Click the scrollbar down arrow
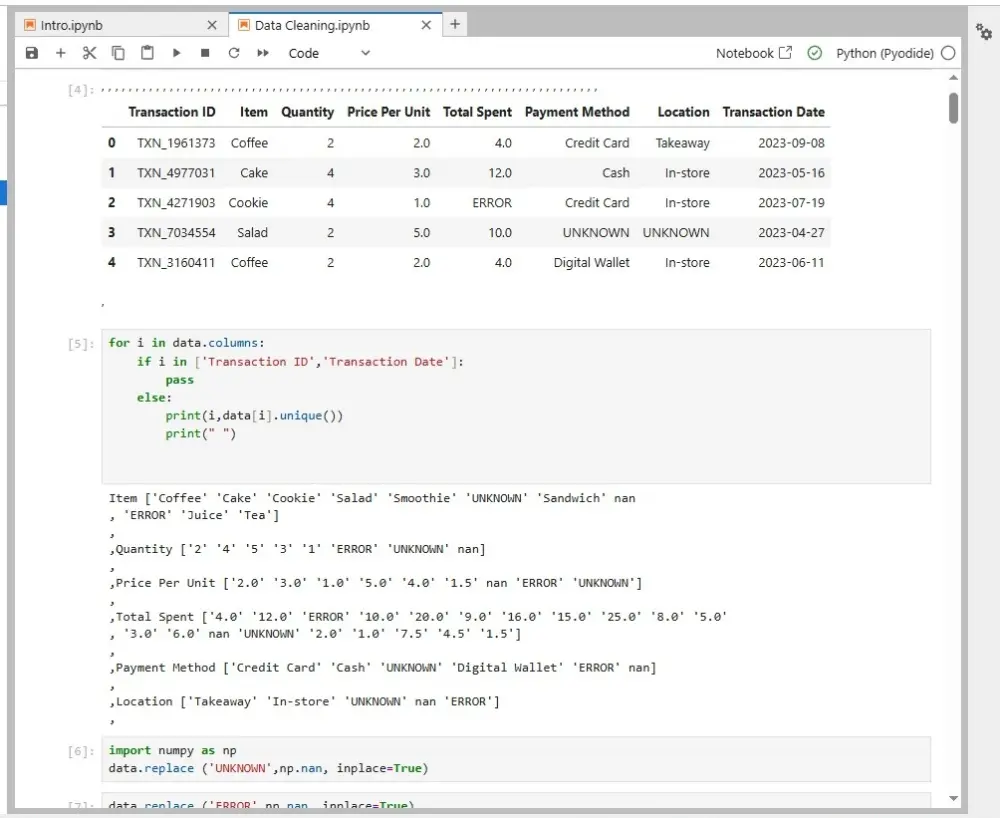 (953, 798)
